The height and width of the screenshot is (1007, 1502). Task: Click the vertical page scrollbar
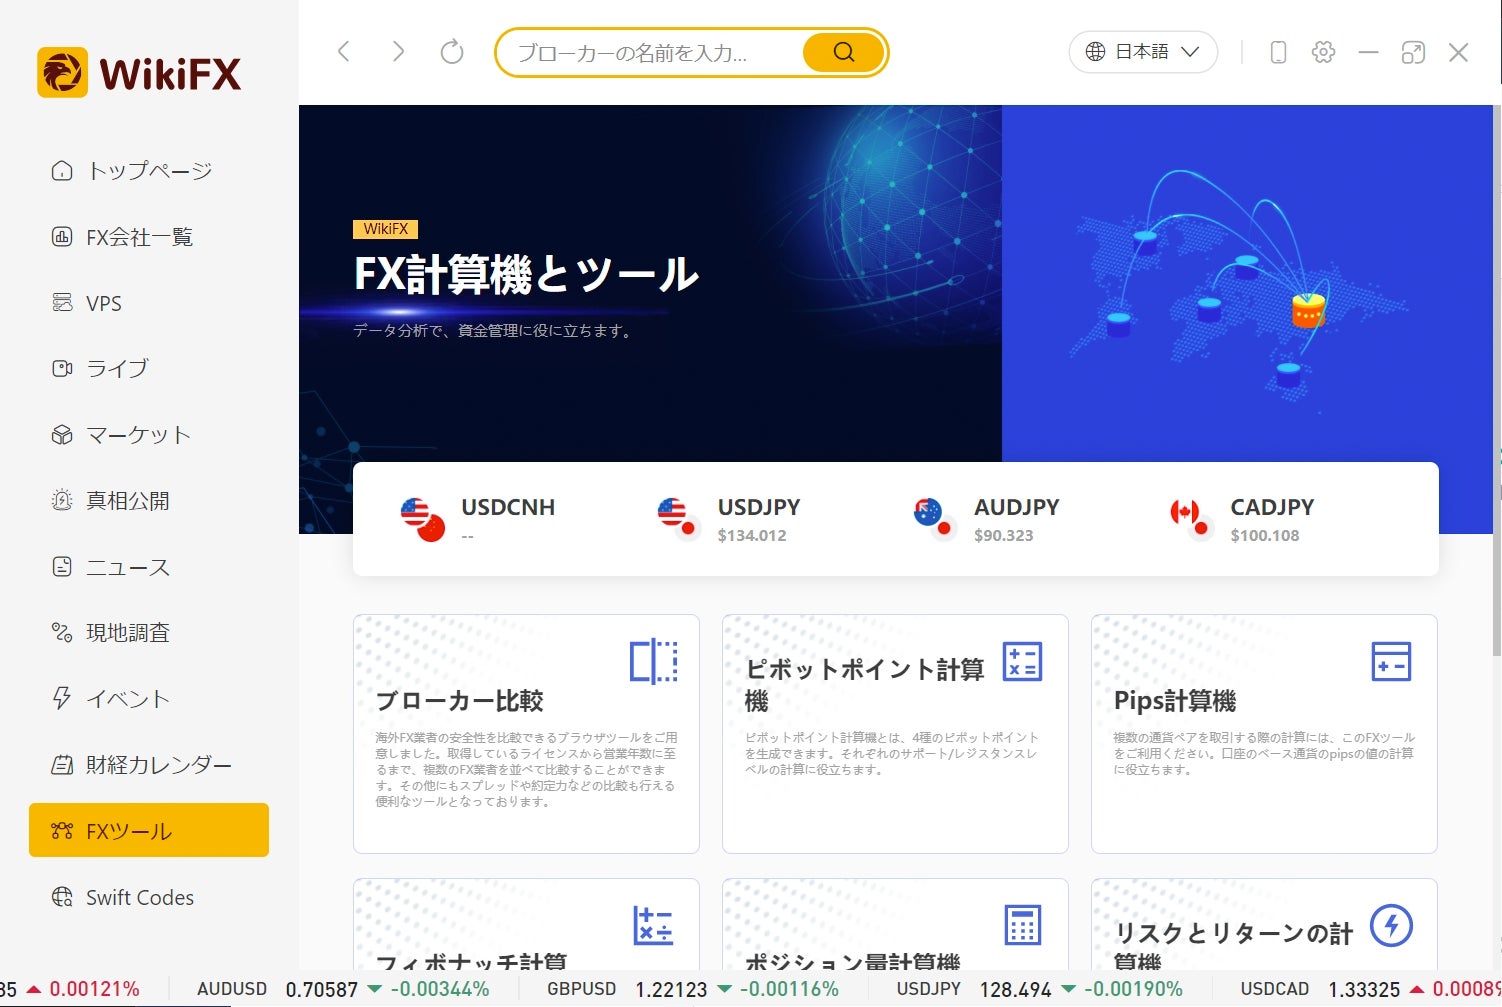(1497, 380)
